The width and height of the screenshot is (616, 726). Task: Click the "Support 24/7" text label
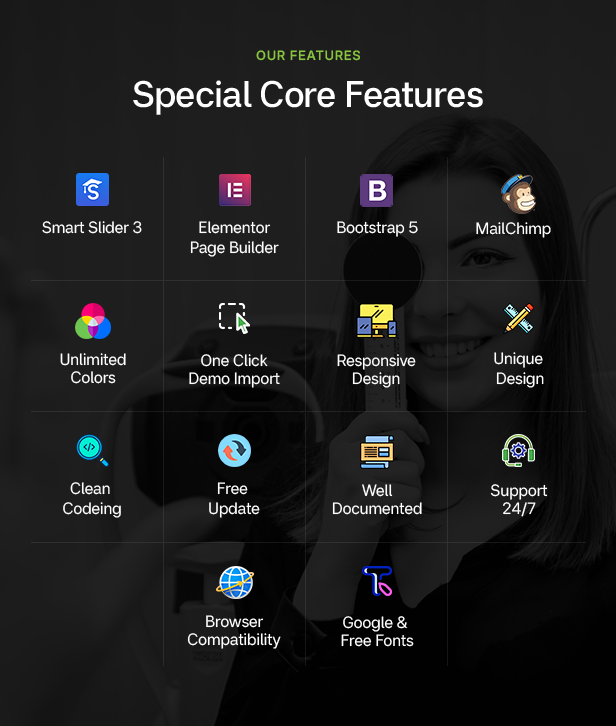519,500
